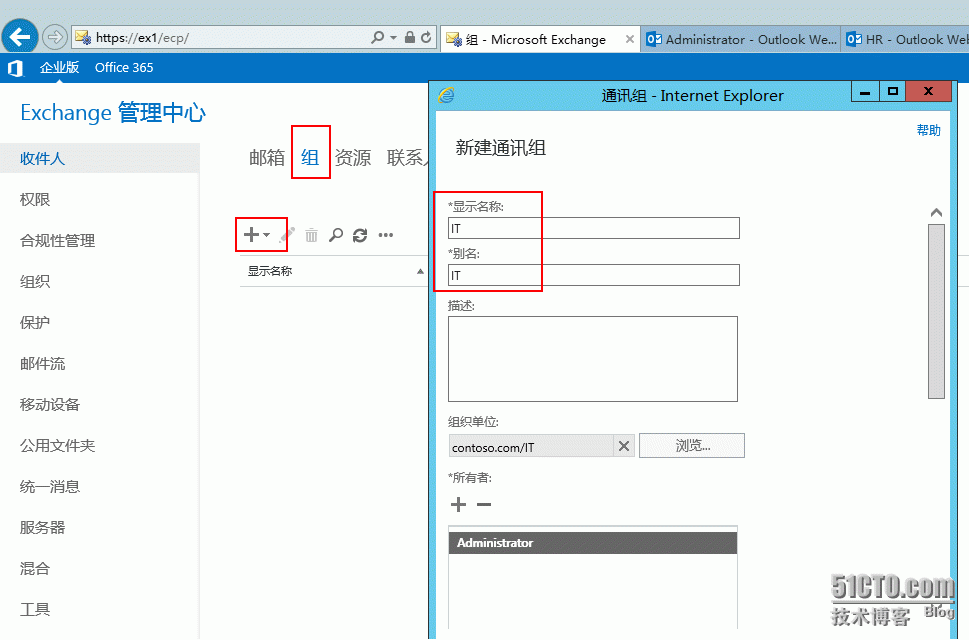969x640 pixels.
Task: Click the edit pencil toolbar icon
Action: coord(287,235)
